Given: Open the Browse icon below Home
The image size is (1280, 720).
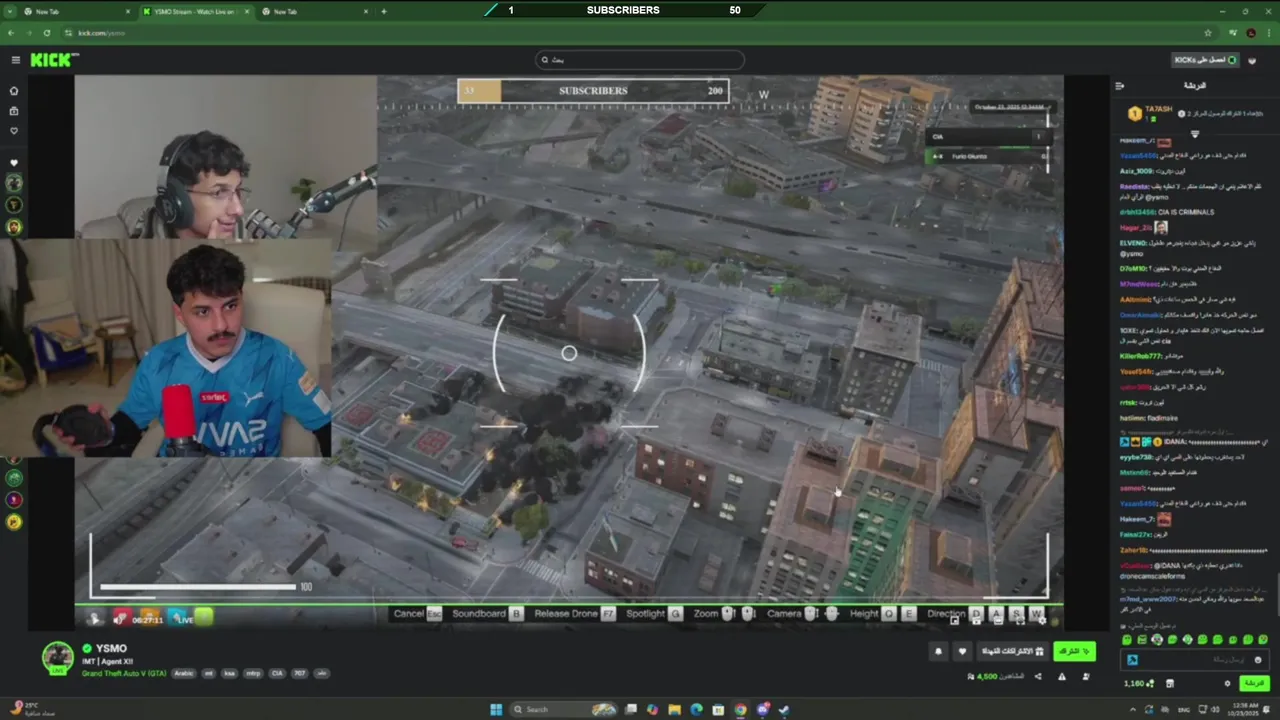Looking at the screenshot, I should pyautogui.click(x=14, y=111).
